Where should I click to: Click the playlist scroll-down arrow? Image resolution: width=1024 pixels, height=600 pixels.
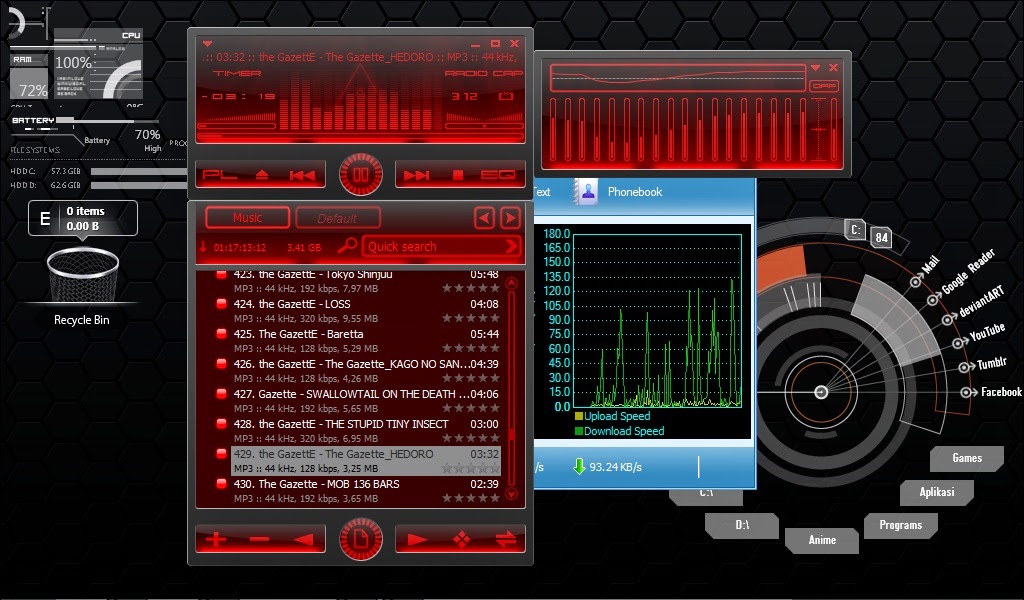[x=511, y=494]
